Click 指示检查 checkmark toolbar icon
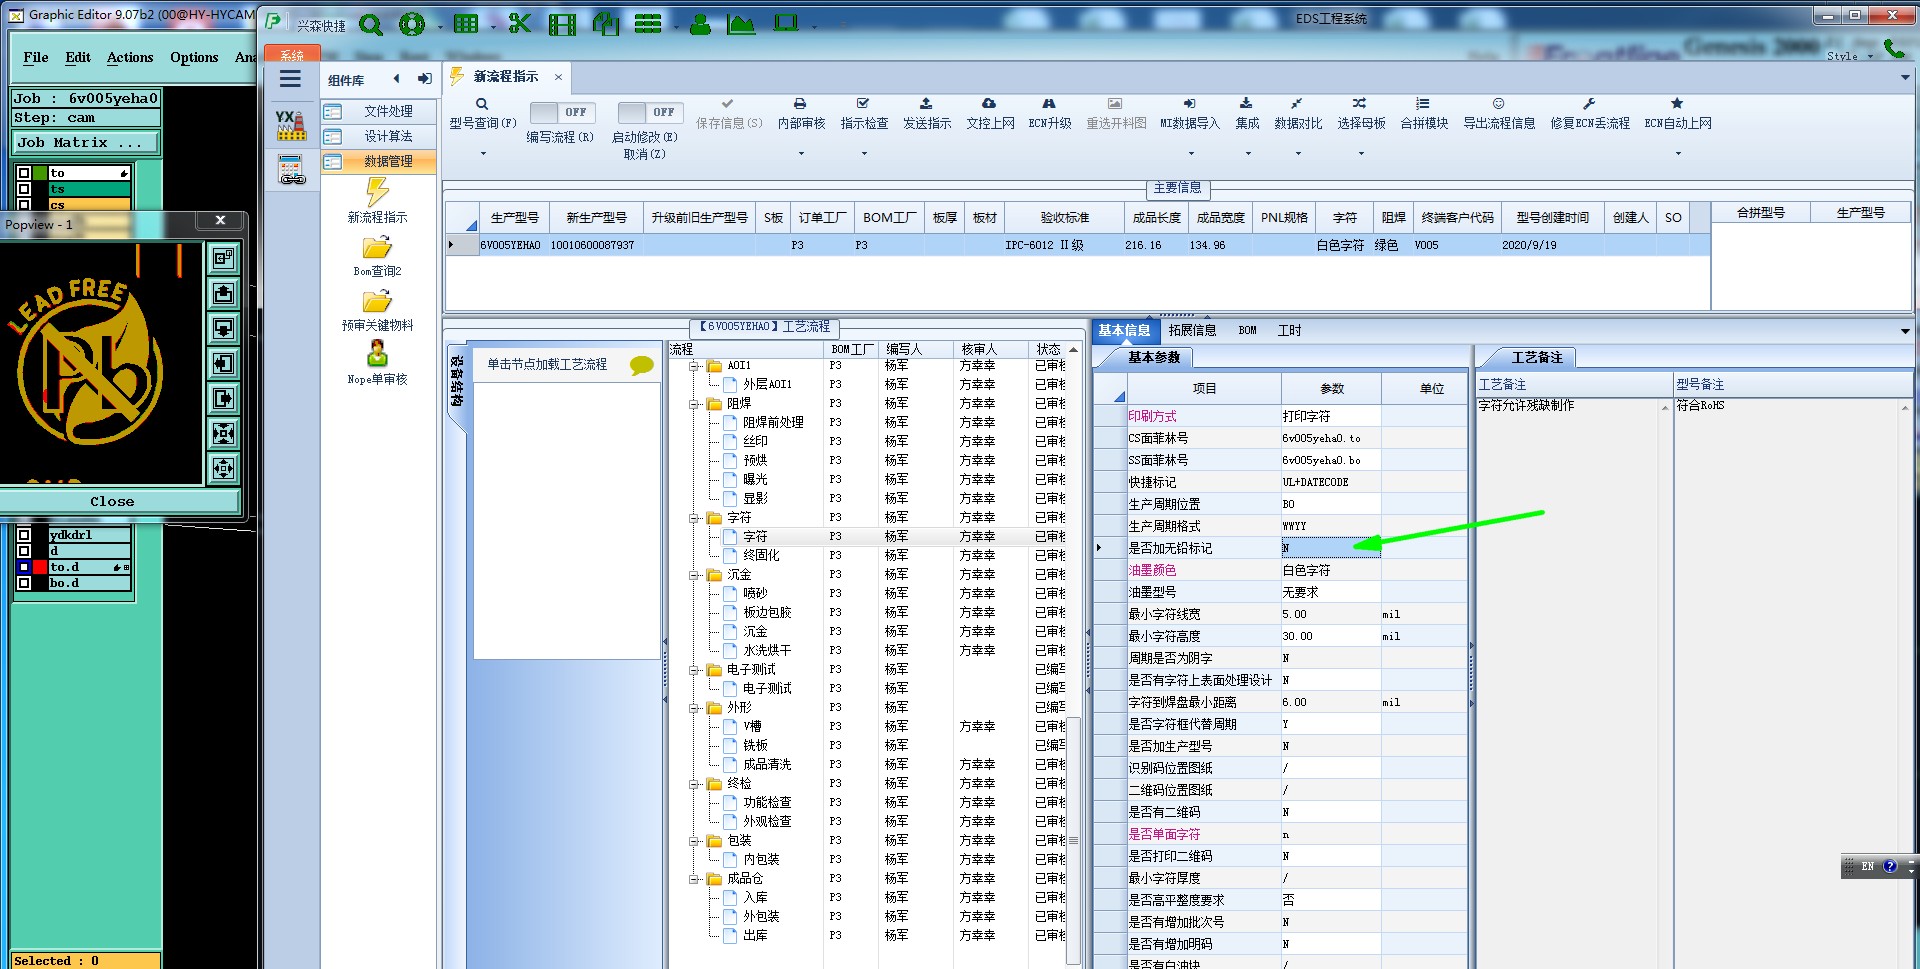 (863, 104)
